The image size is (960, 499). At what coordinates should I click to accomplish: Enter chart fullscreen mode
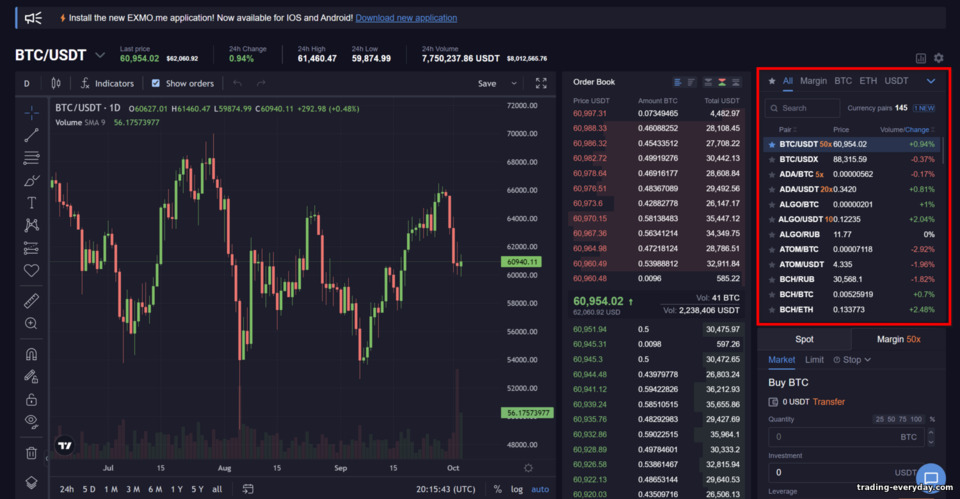click(x=541, y=83)
